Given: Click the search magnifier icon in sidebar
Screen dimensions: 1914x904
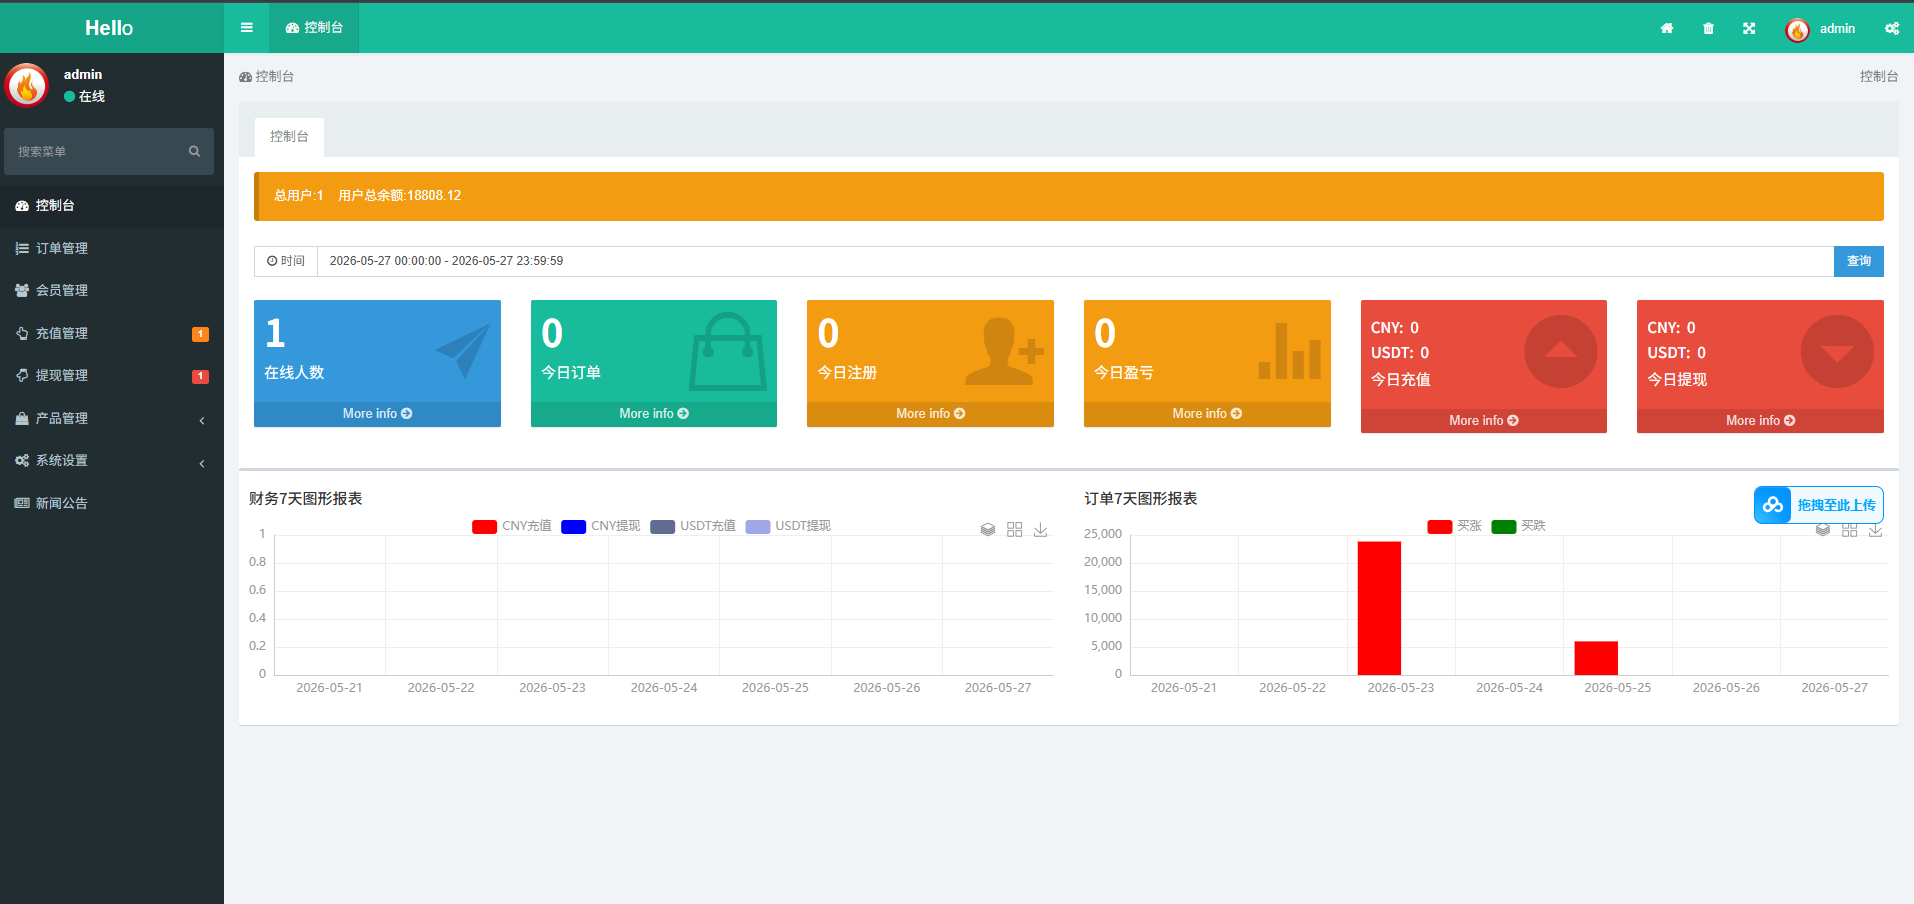Looking at the screenshot, I should [195, 151].
